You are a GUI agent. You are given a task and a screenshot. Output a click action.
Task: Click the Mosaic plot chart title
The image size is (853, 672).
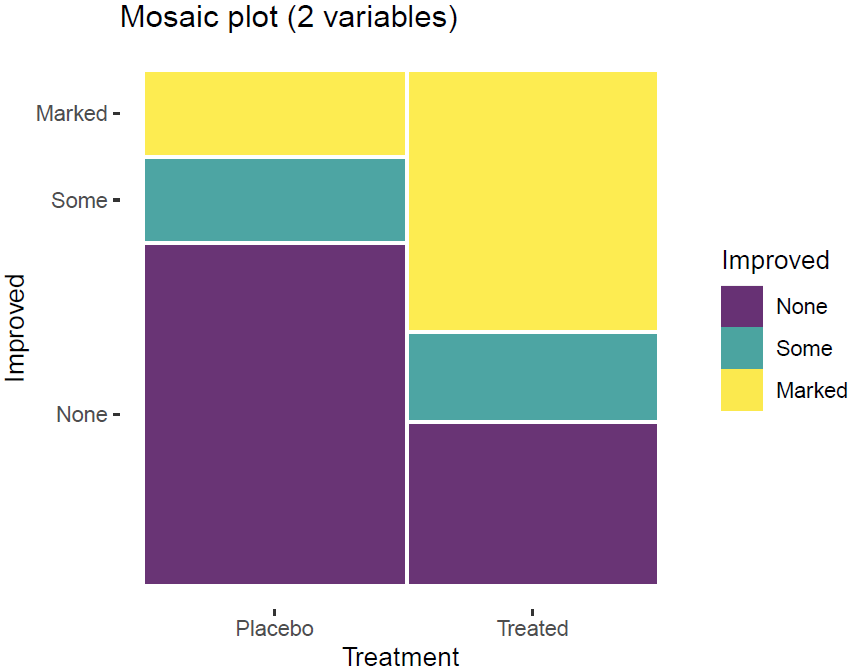pyautogui.click(x=289, y=18)
